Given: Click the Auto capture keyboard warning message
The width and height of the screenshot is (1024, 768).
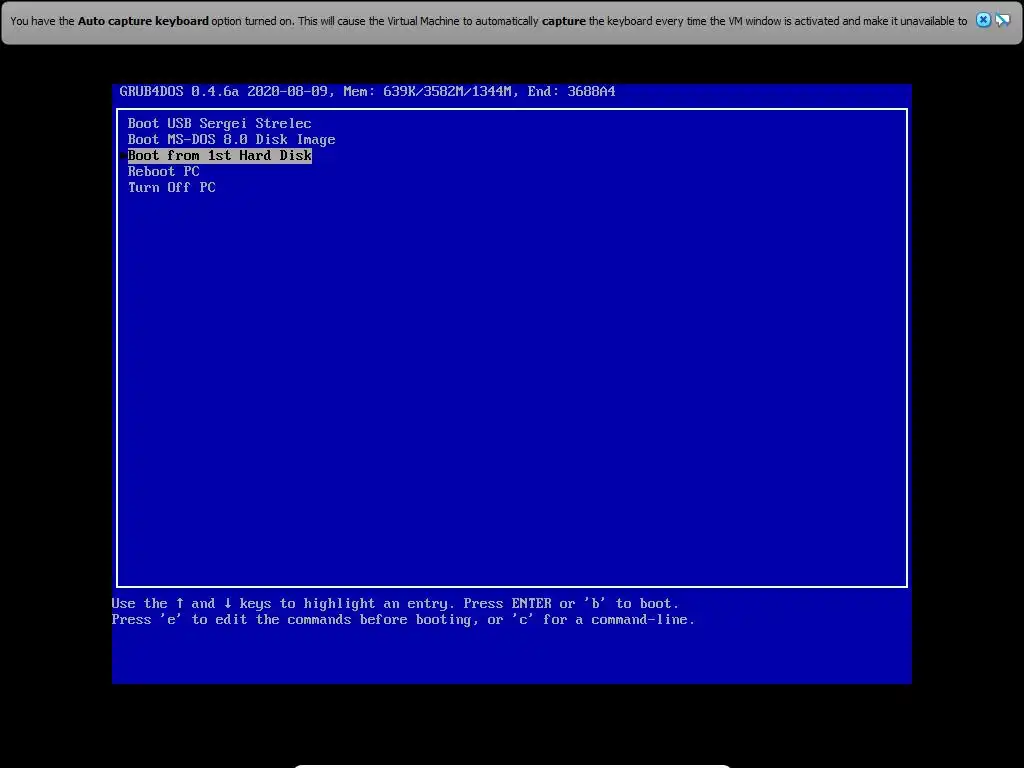Looking at the screenshot, I should point(488,21).
